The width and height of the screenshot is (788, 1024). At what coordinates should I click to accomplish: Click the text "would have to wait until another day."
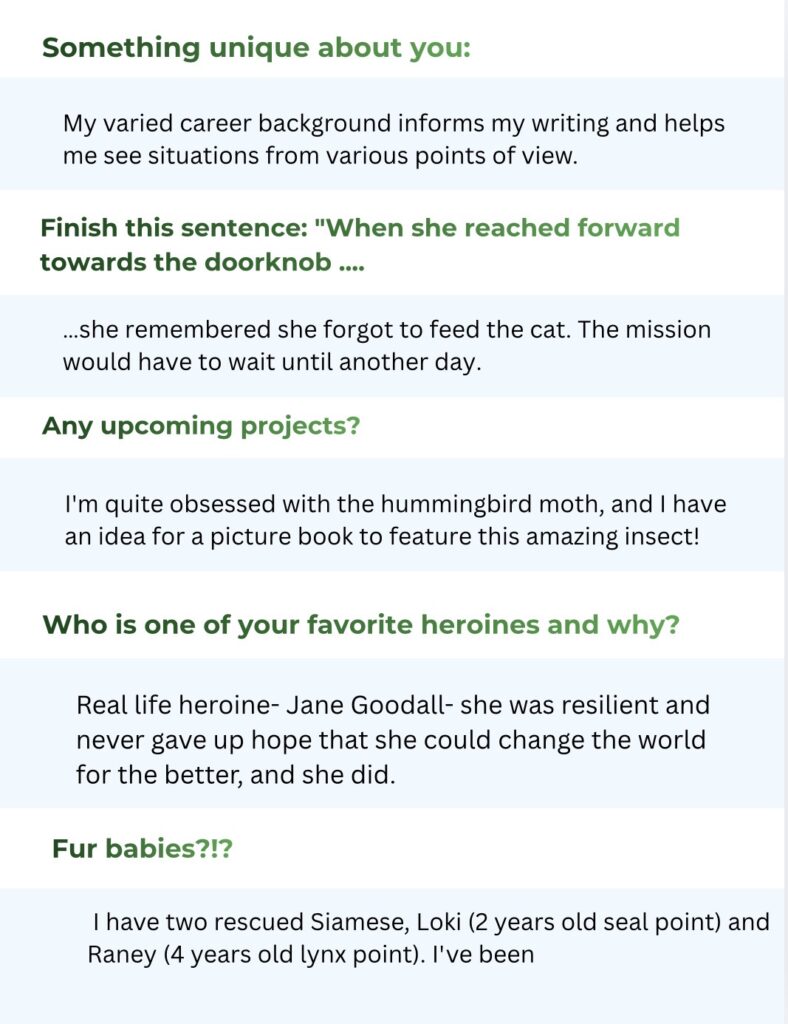pos(272,362)
